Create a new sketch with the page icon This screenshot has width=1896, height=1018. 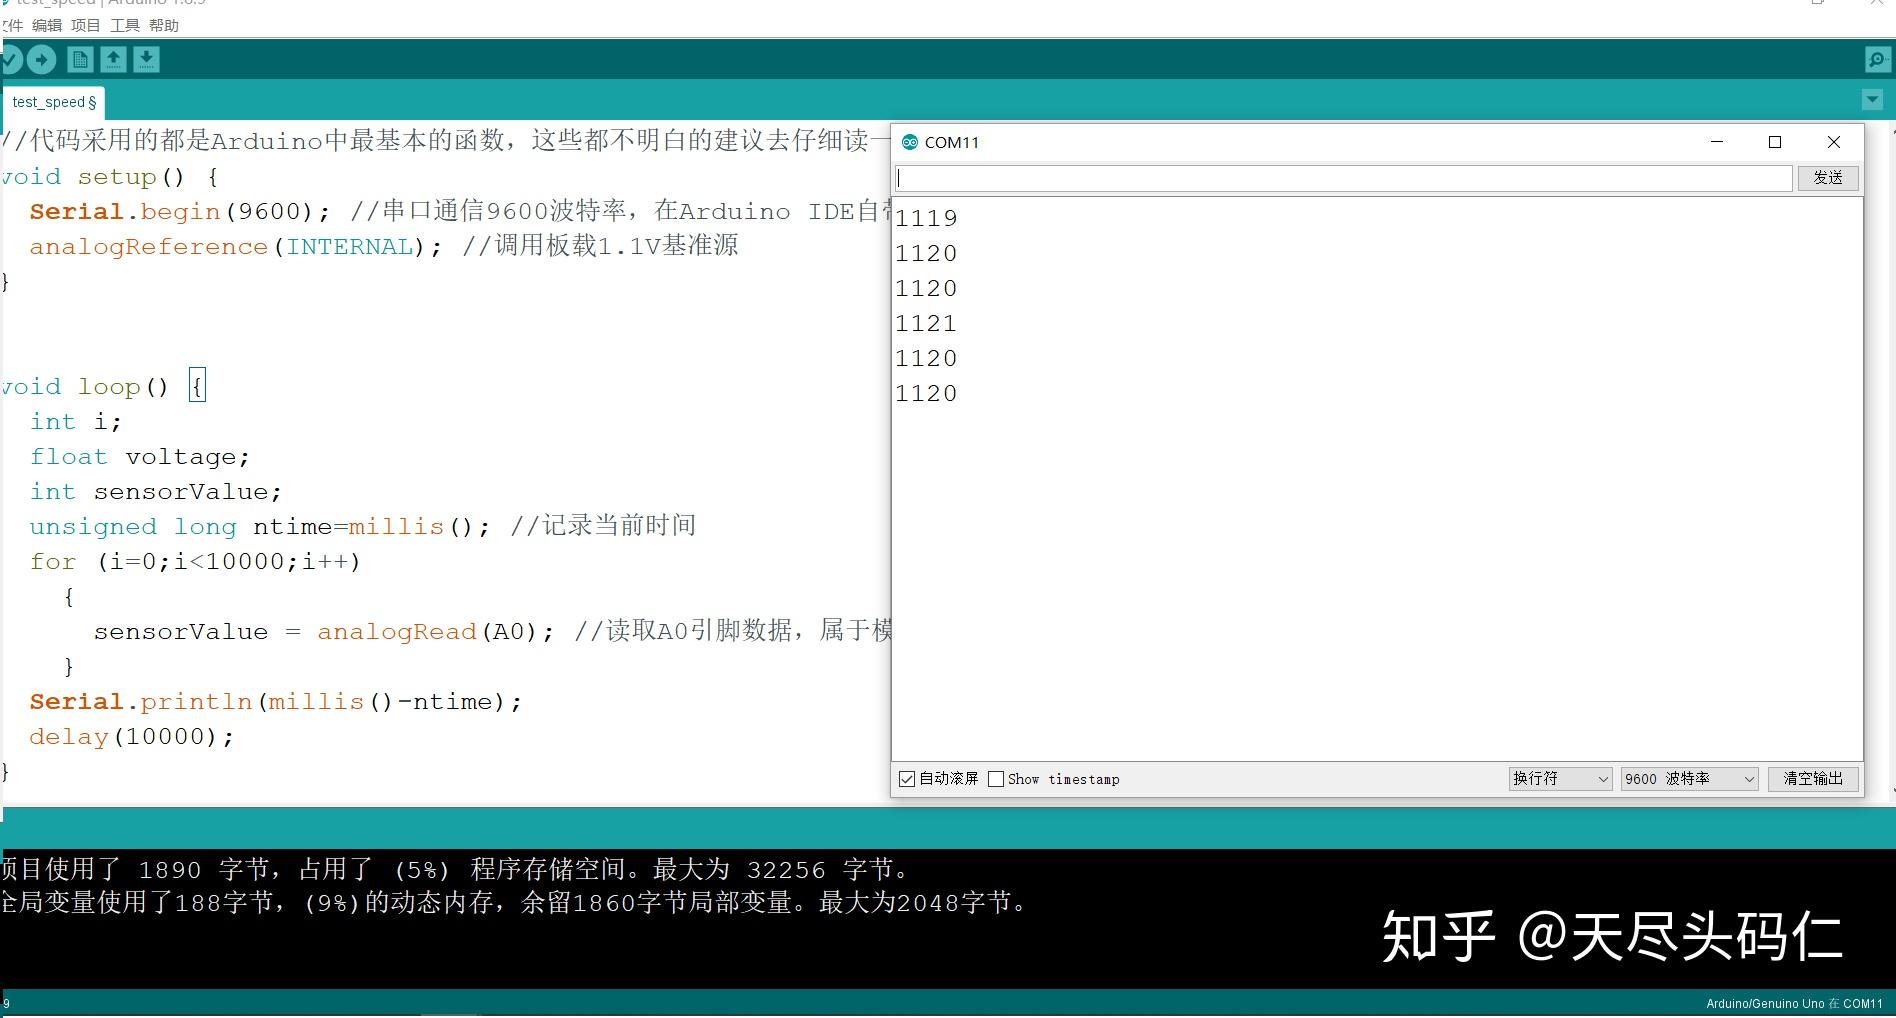point(80,60)
